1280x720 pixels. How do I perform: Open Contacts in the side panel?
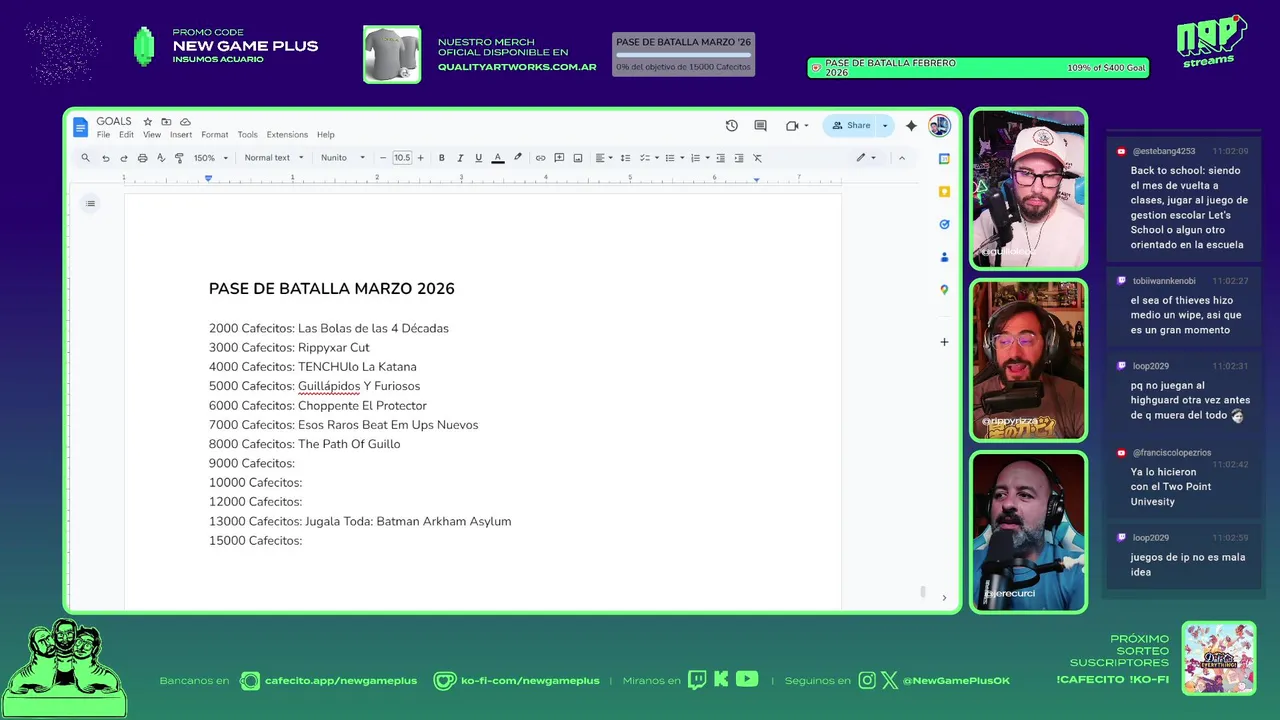click(944, 257)
